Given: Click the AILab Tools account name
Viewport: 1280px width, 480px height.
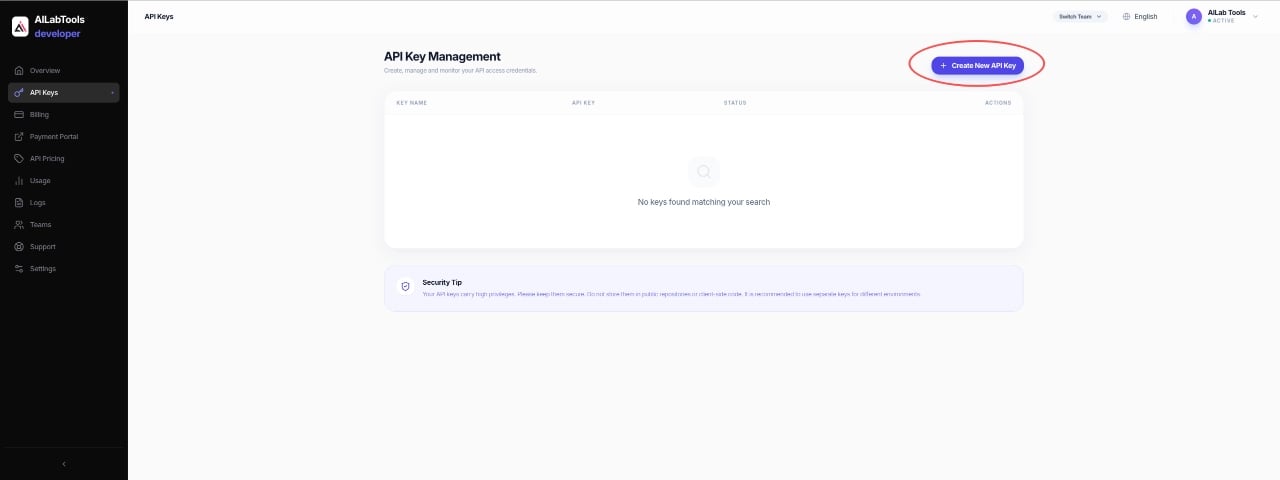Looking at the screenshot, I should [x=1226, y=13].
